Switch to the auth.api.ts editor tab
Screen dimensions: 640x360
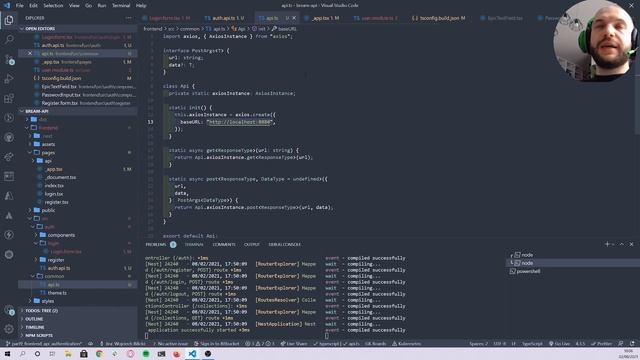click(224, 18)
